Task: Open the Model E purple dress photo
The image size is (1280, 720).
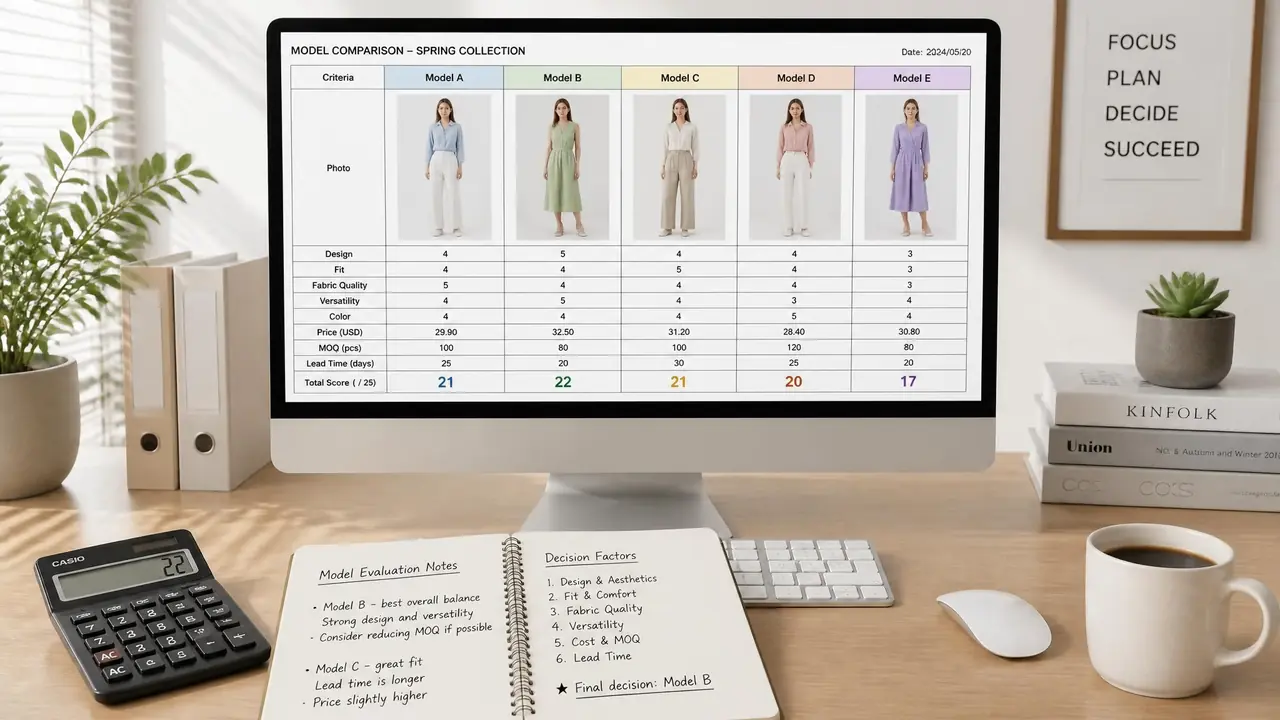Action: pyautogui.click(x=911, y=167)
